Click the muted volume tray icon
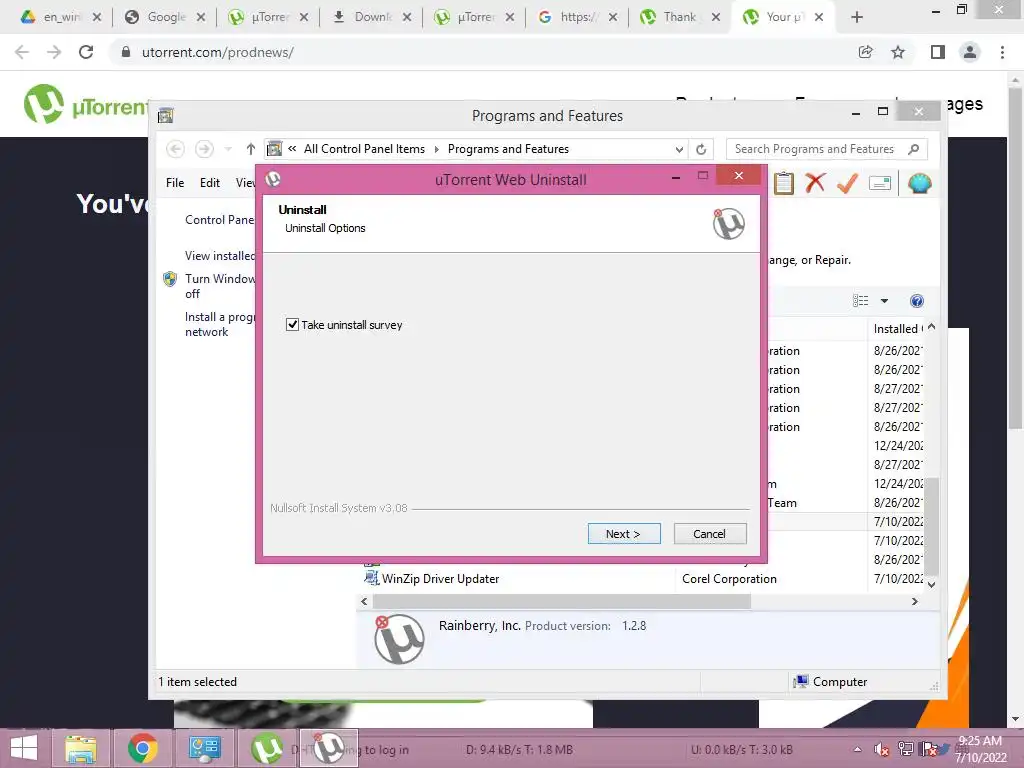Screen dimensions: 1024x768 [882, 749]
